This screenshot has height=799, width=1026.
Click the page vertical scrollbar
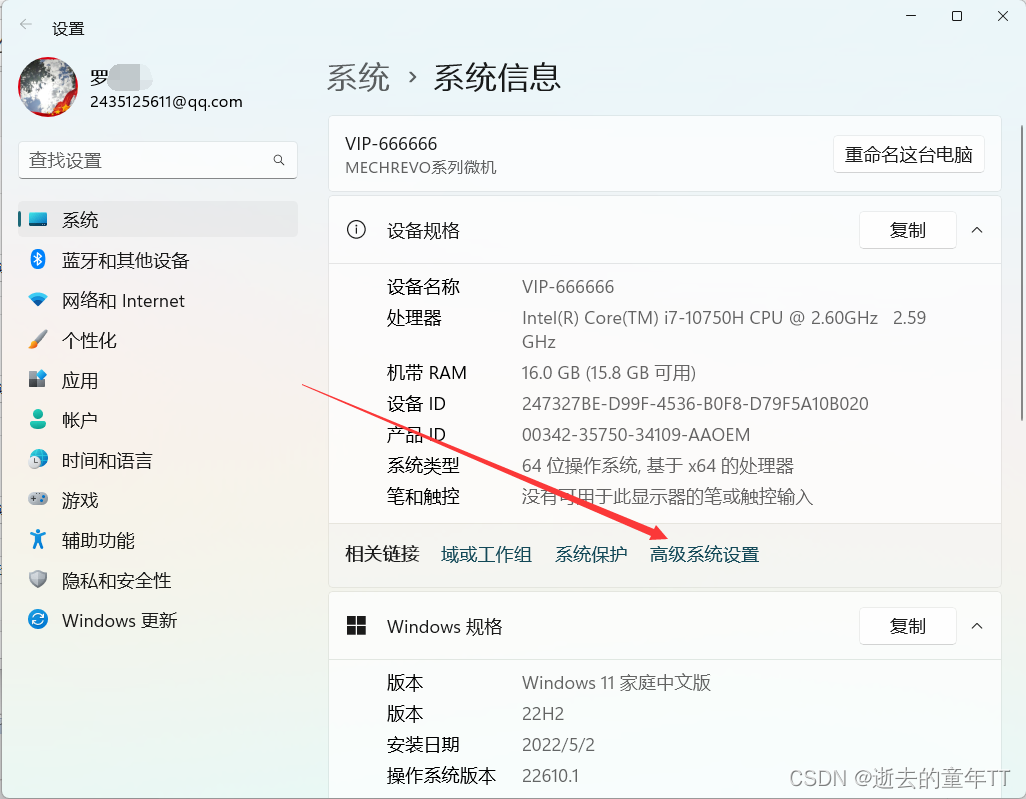(x=1021, y=273)
